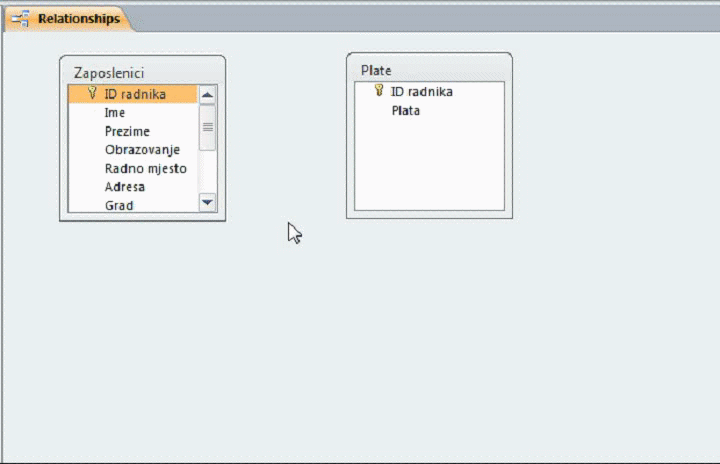This screenshot has width=720, height=464.
Task: Click the primary key icon in Zaposlenici
Action: pos(92,94)
